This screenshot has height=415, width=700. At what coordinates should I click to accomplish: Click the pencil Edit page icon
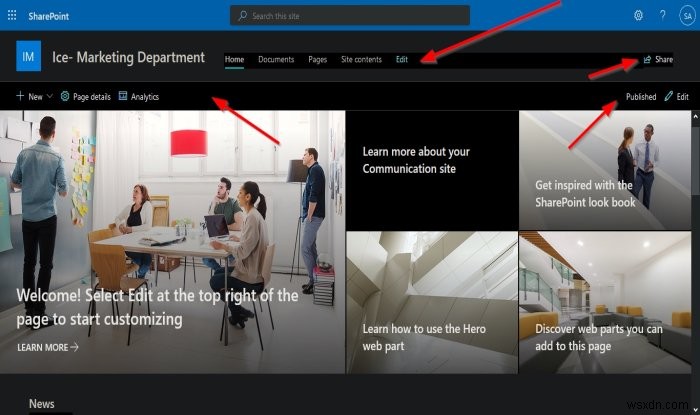pos(669,96)
